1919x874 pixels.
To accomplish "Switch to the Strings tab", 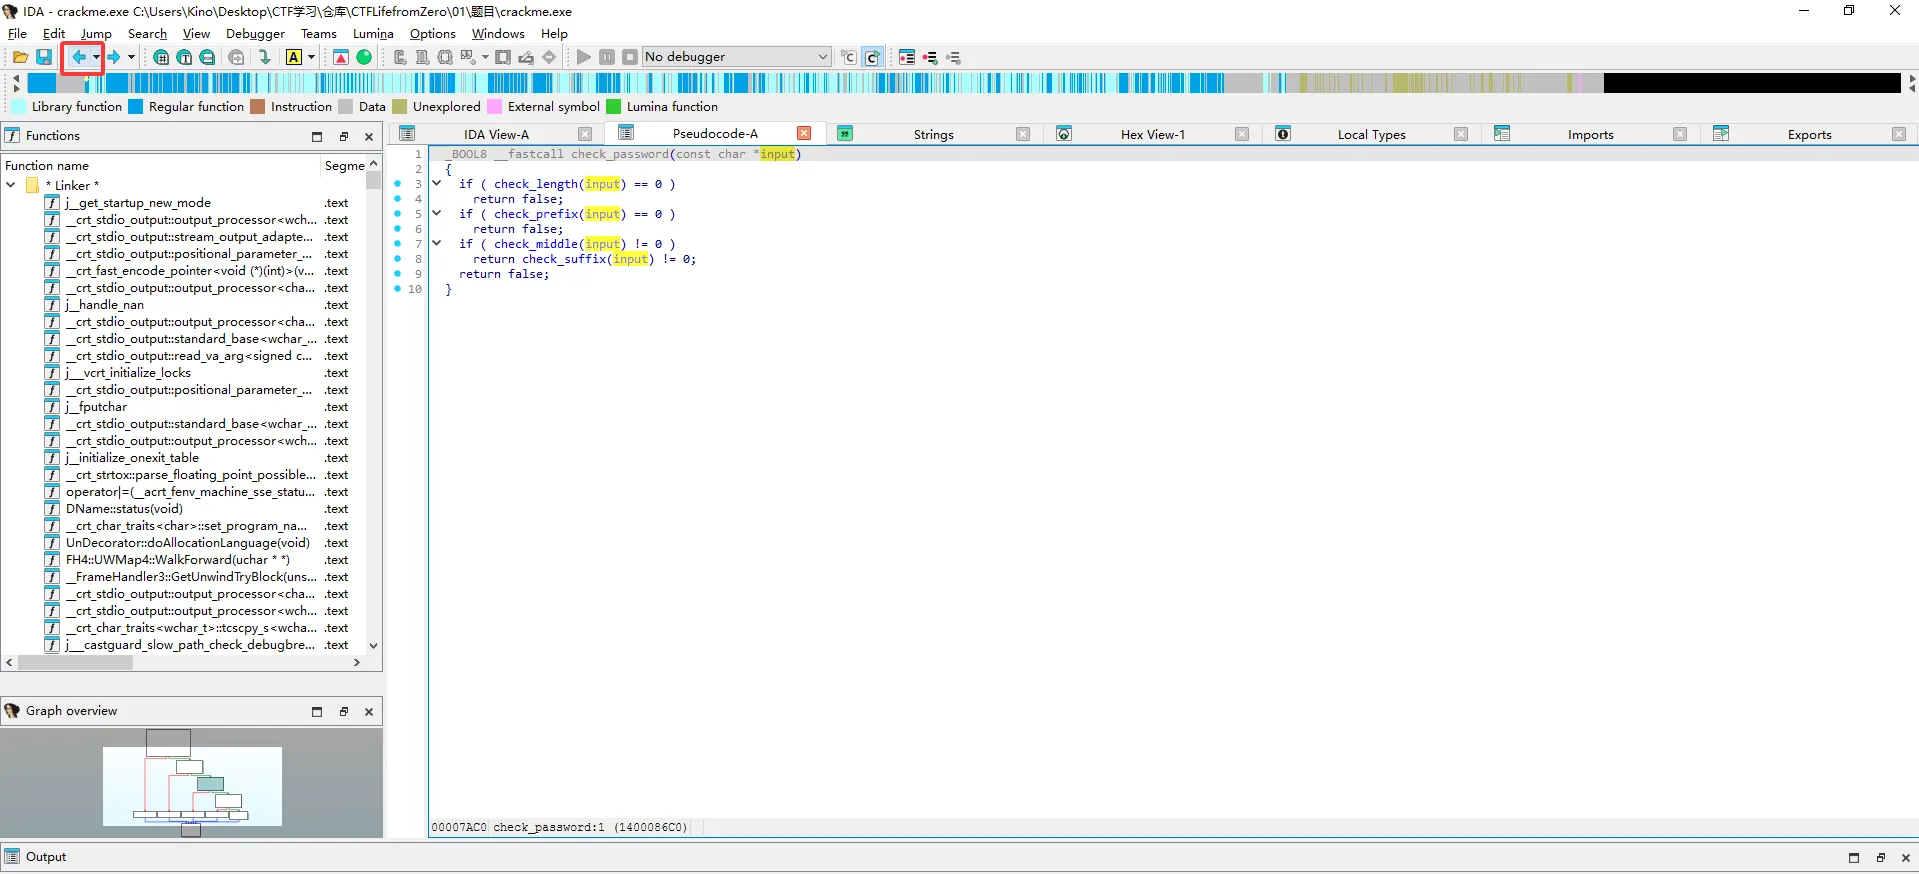I will tap(934, 134).
